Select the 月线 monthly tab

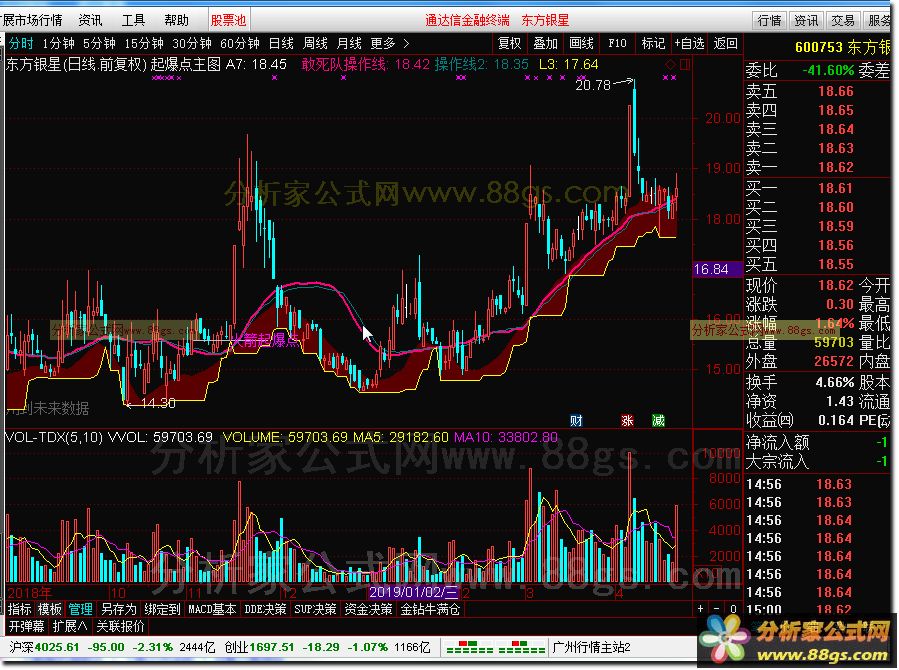[x=349, y=44]
